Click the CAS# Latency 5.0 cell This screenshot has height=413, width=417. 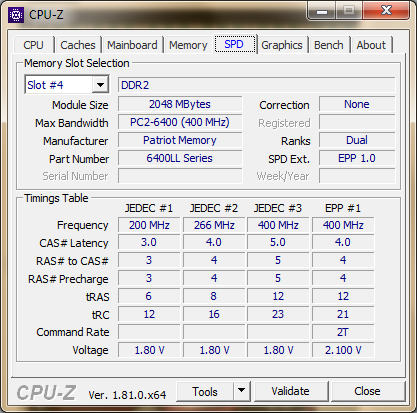(278, 242)
